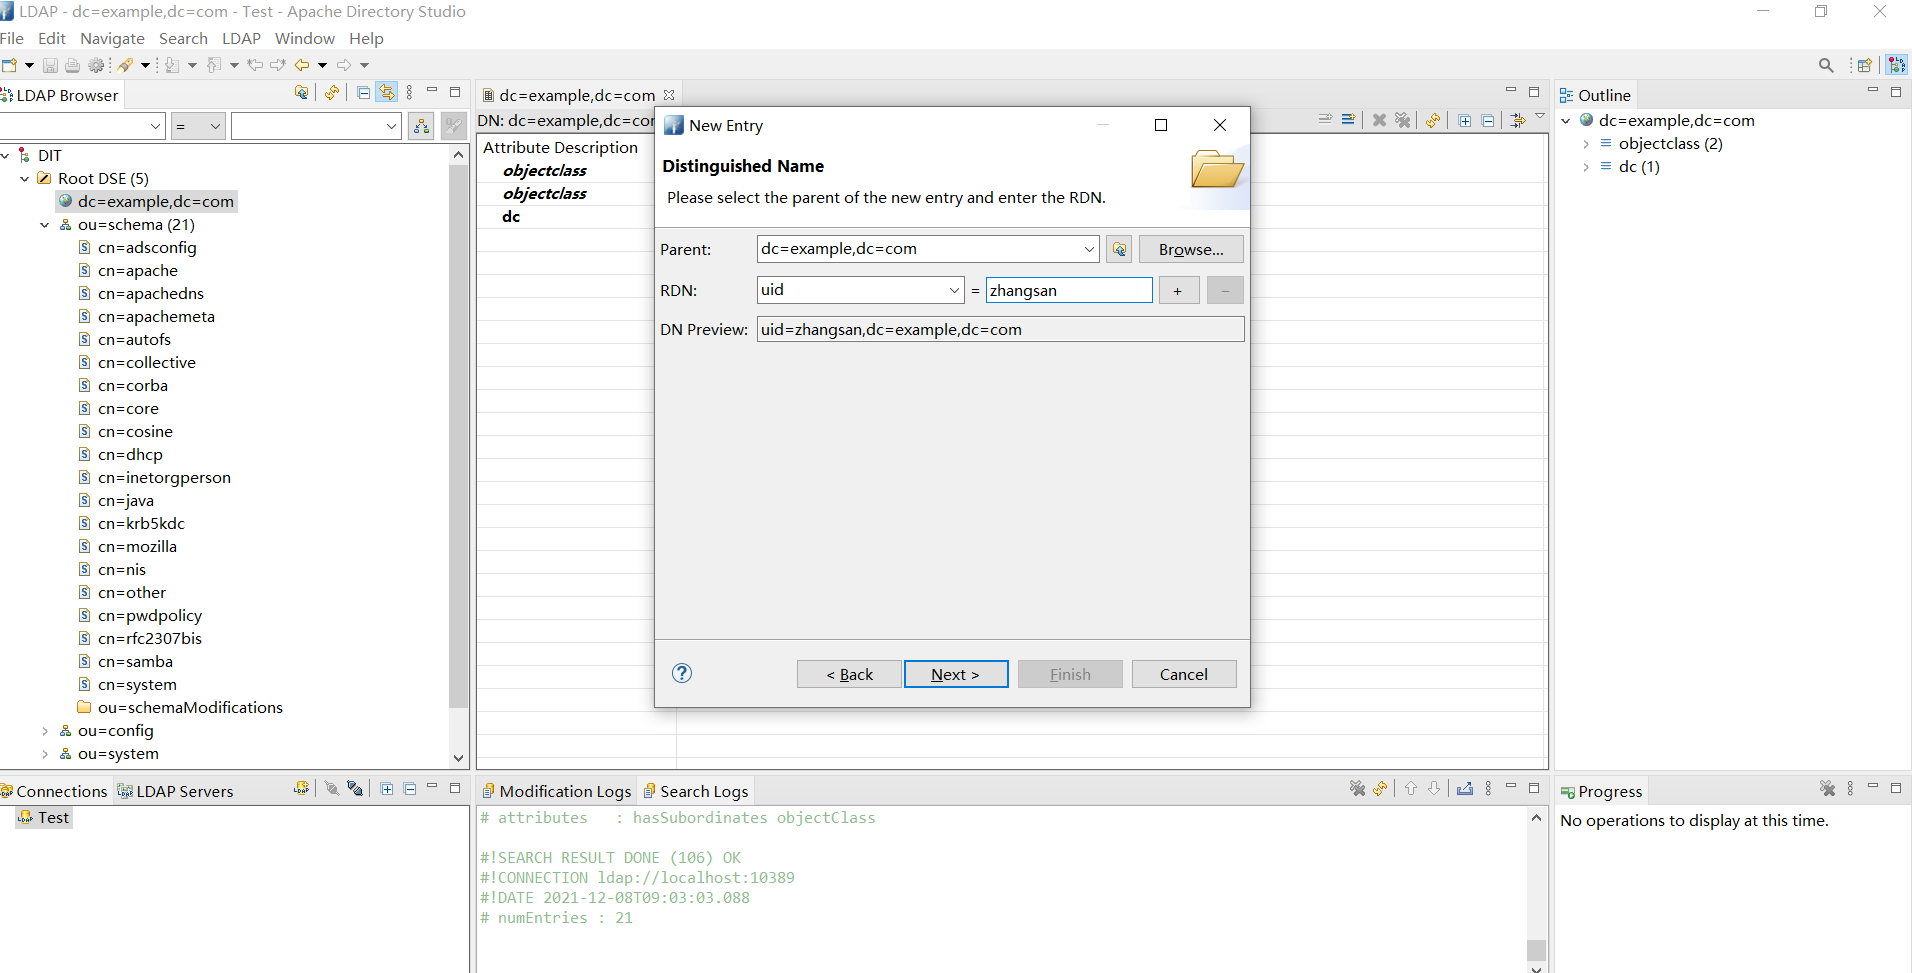The height and width of the screenshot is (973, 1912).
Task: Switch to the LDAP Servers tab
Action: [x=176, y=791]
